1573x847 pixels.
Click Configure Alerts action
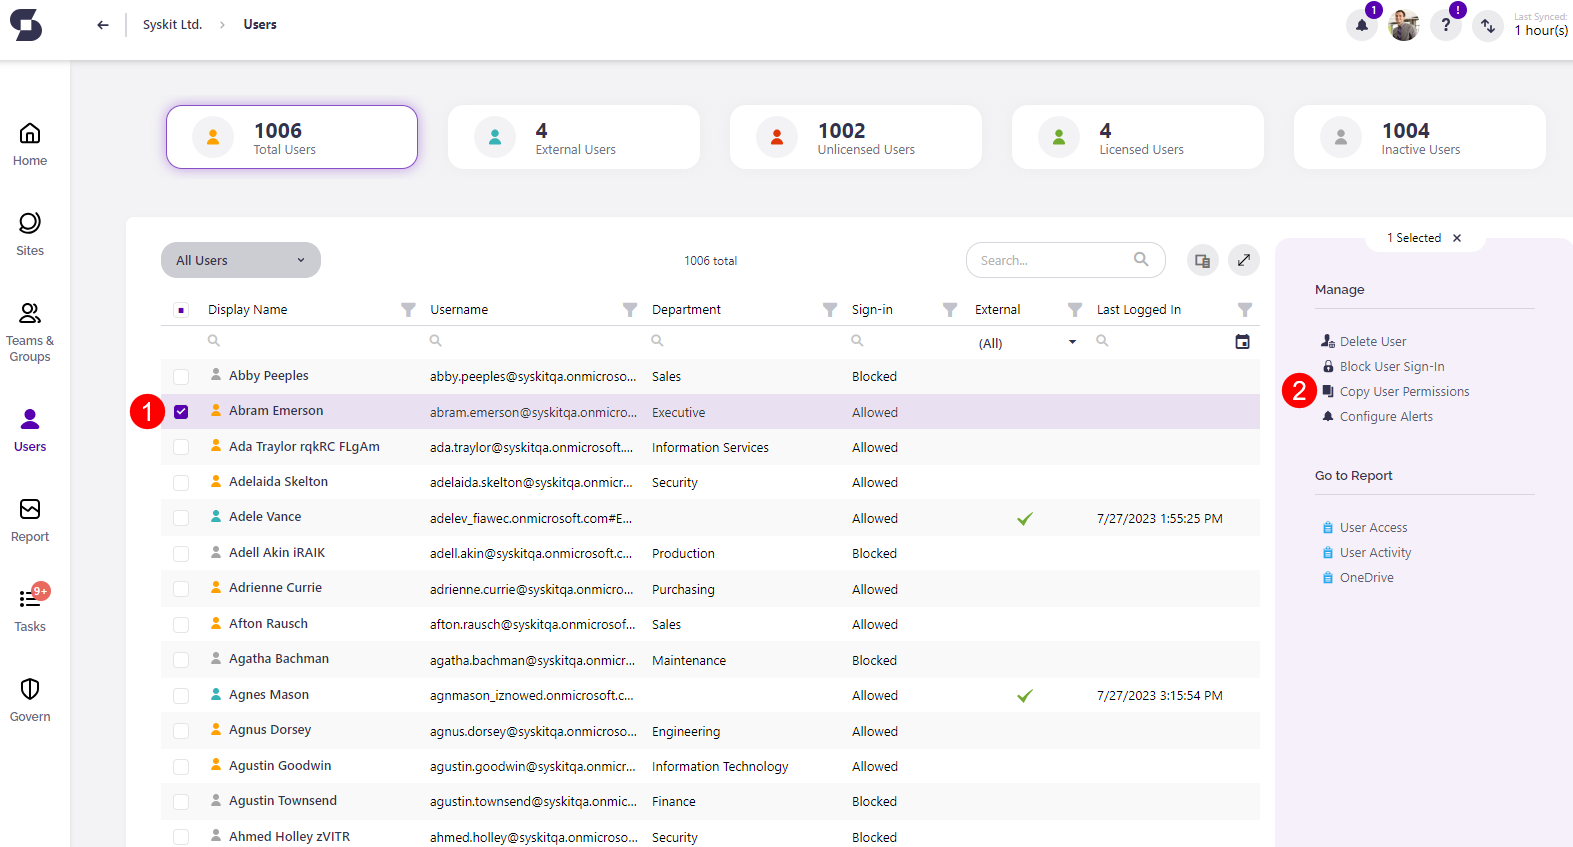point(1377,416)
